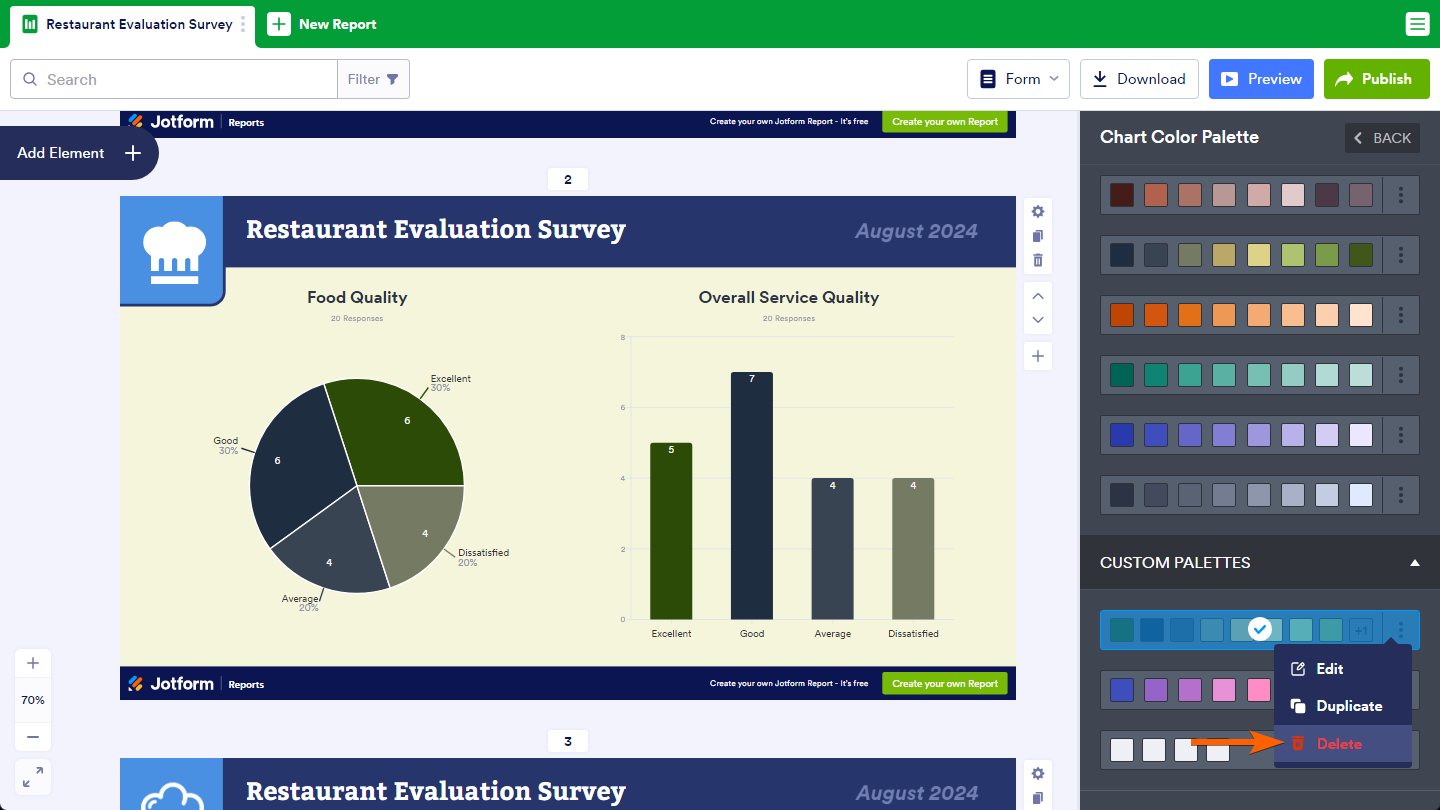Click the page 2 trash icon
The height and width of the screenshot is (810, 1440).
click(x=1038, y=260)
